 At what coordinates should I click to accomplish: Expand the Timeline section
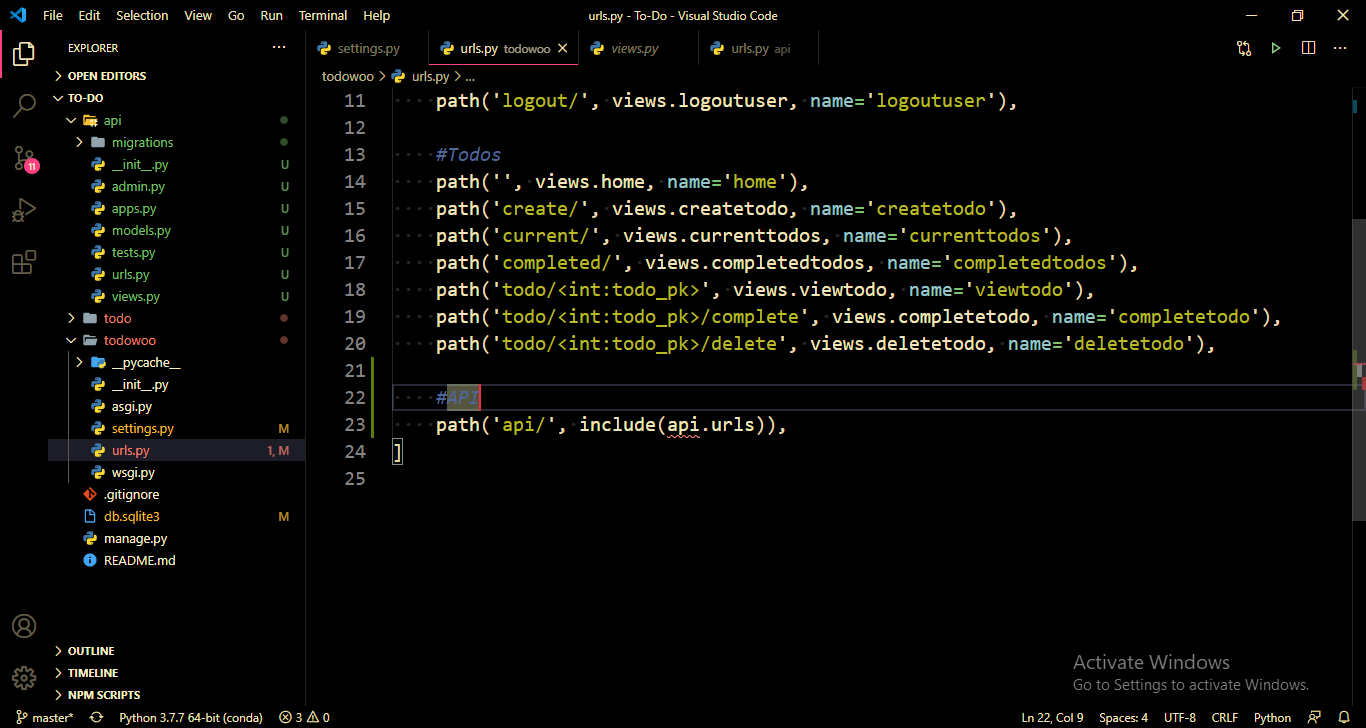(x=176, y=673)
